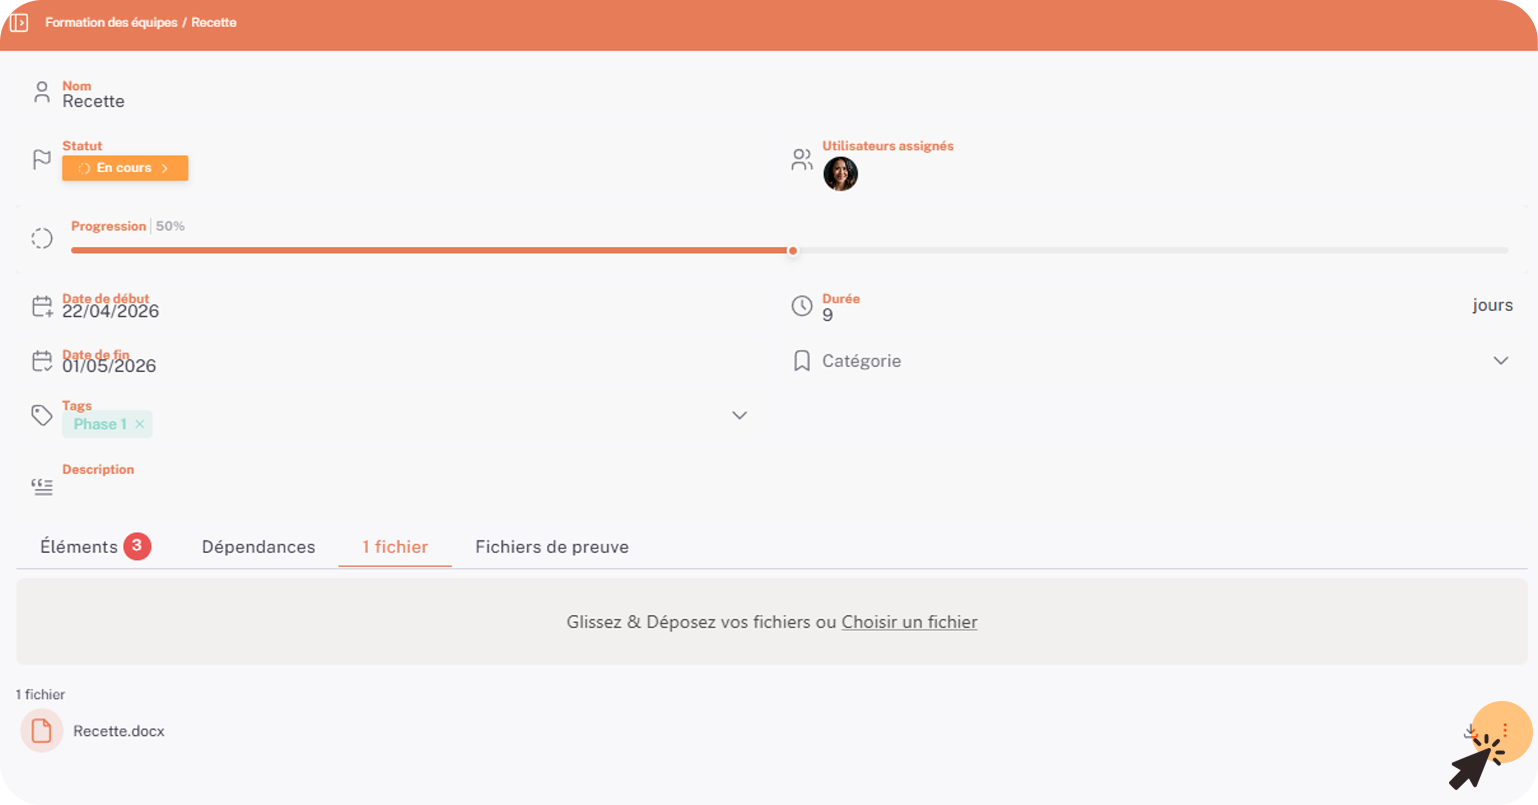Viewport: 1538px width, 805px height.
Task: Click the bookmark icon beside Catégorie
Action: pyautogui.click(x=802, y=361)
